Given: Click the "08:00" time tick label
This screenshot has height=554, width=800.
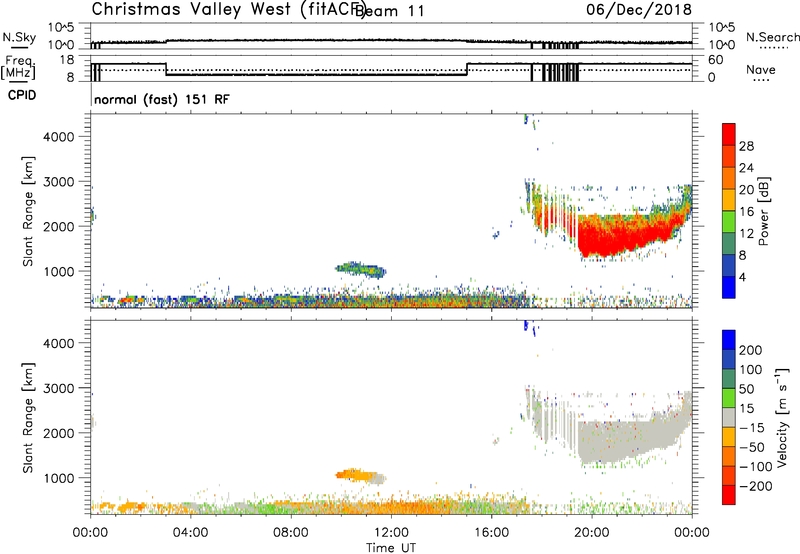Looking at the screenshot, I should click(291, 533).
